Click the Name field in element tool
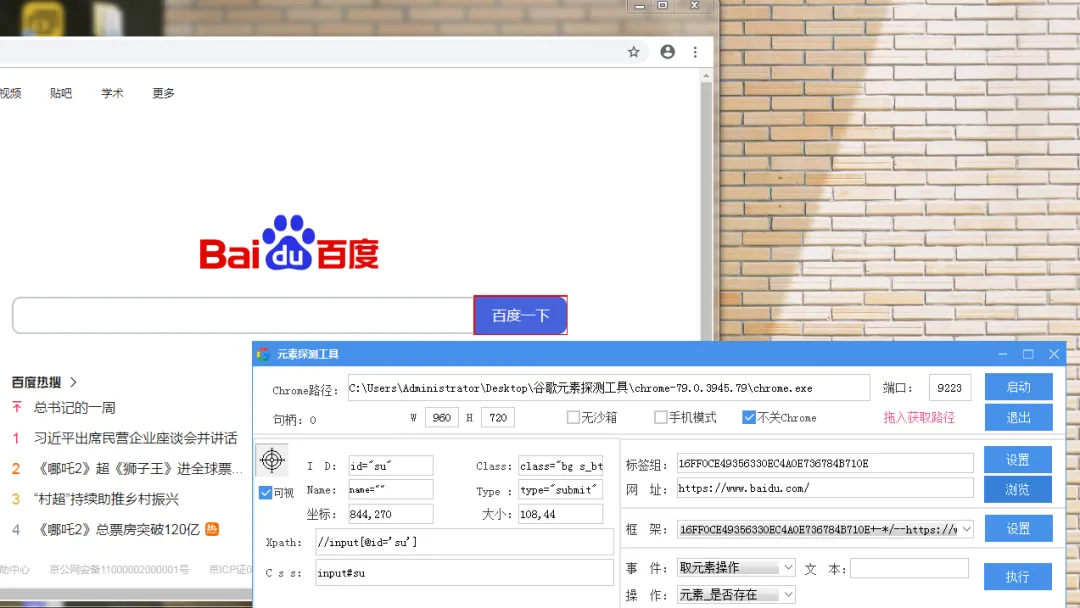 point(391,490)
